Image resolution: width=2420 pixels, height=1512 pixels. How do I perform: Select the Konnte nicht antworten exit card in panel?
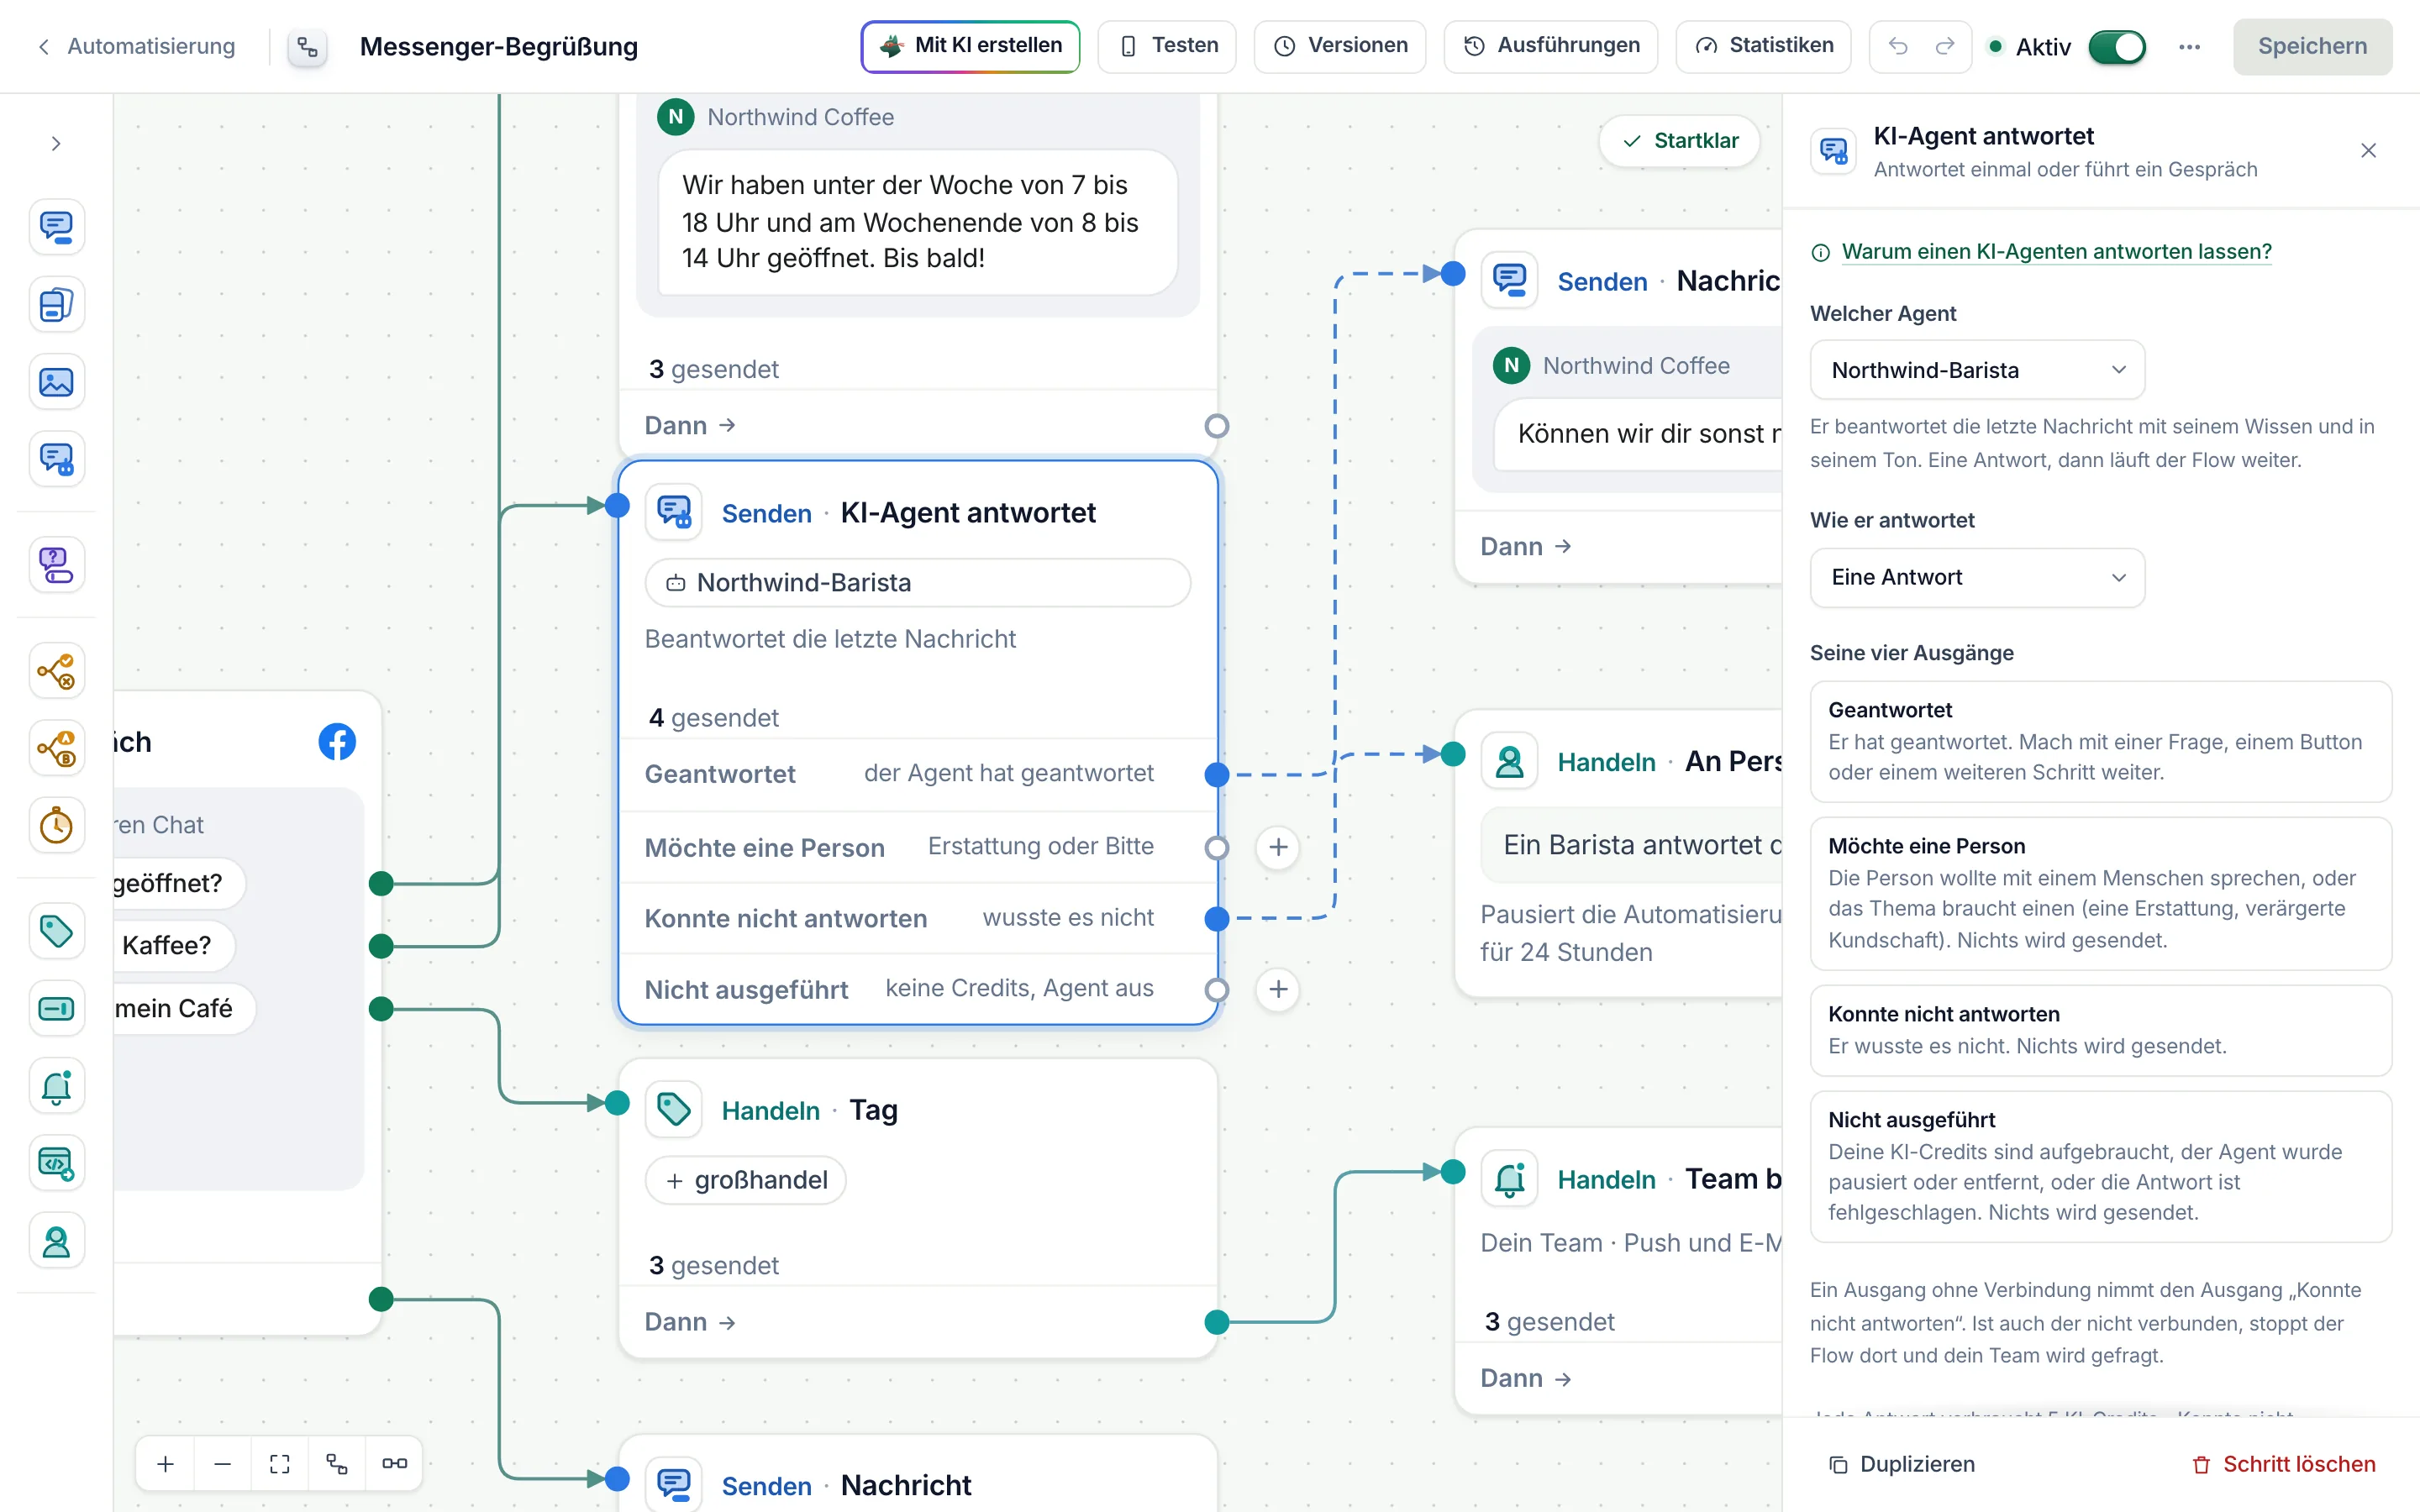click(2100, 1030)
